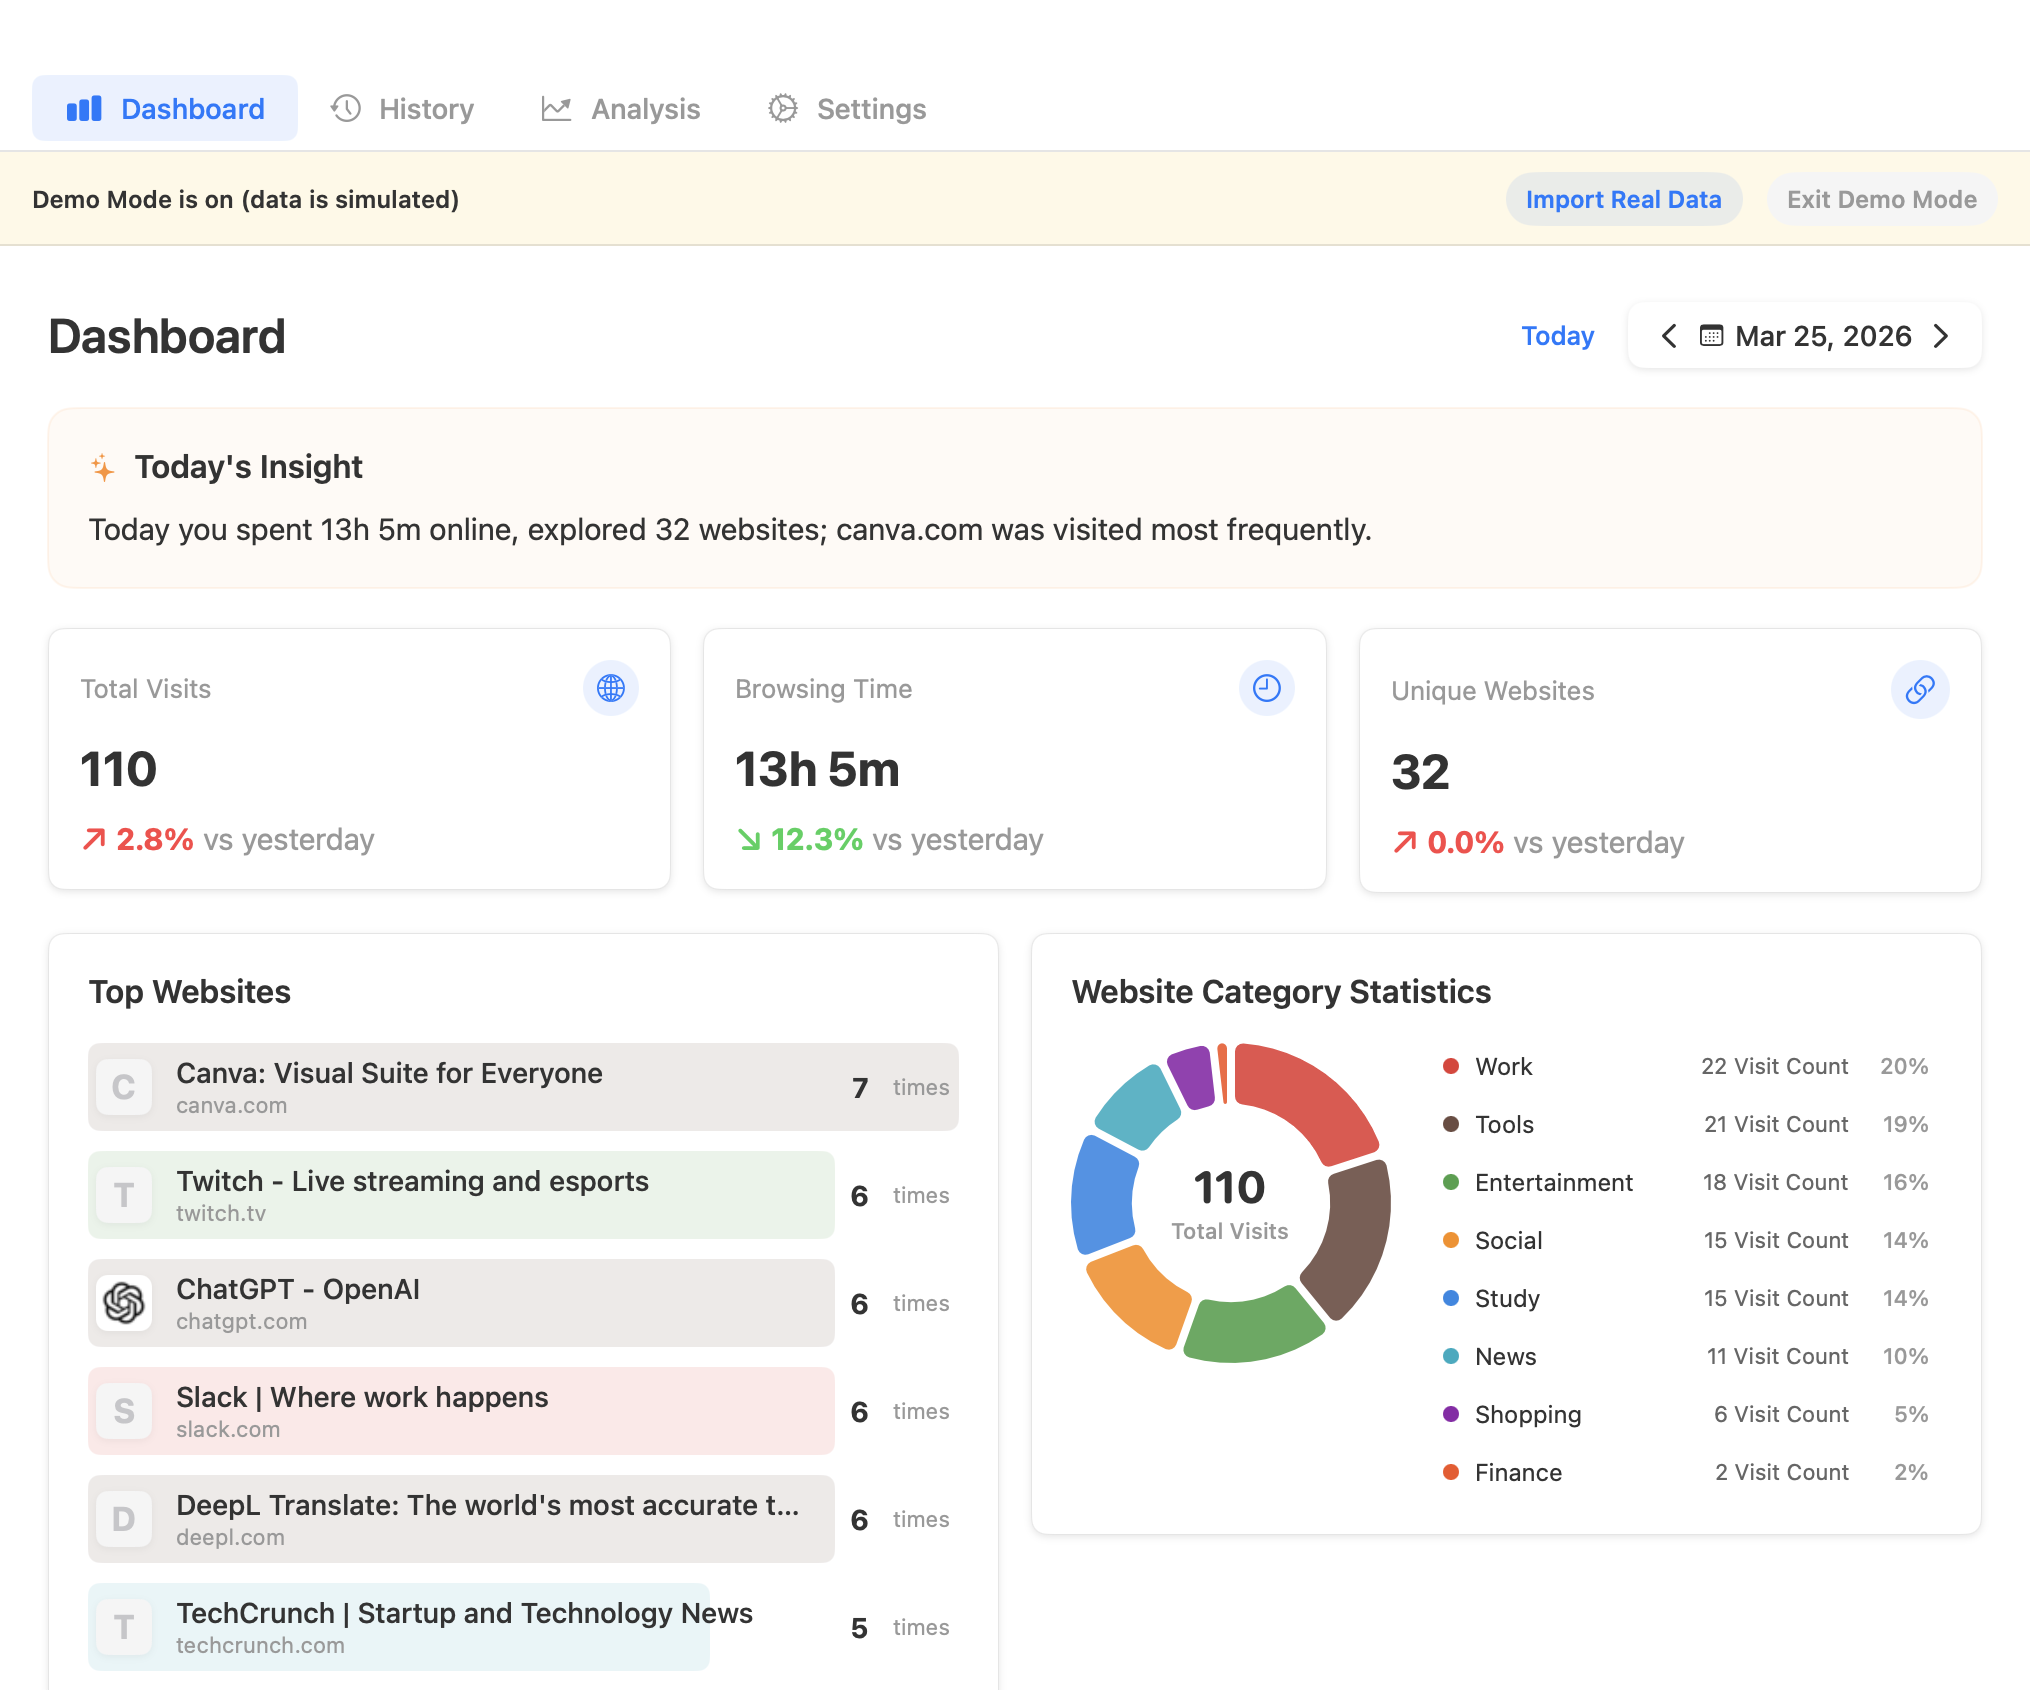2030x1690 pixels.
Task: Click the canva.com domain text
Action: pos(232,1106)
